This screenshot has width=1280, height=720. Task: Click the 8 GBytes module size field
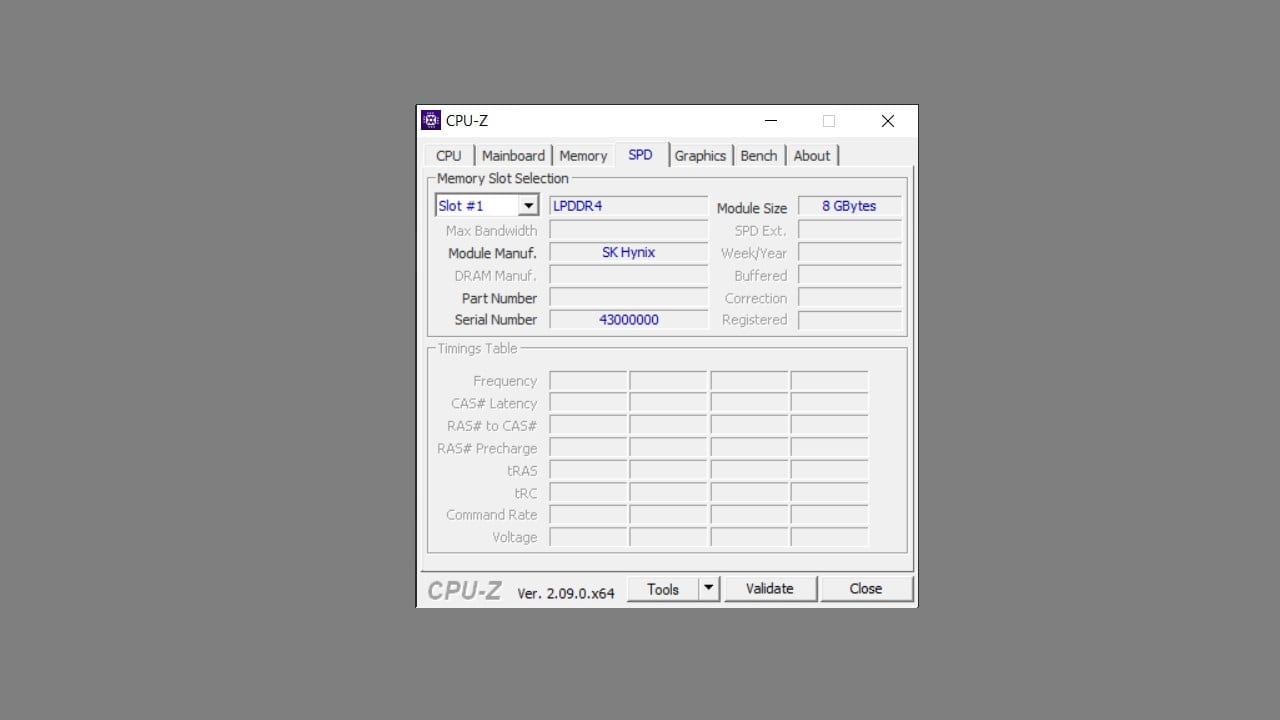849,206
